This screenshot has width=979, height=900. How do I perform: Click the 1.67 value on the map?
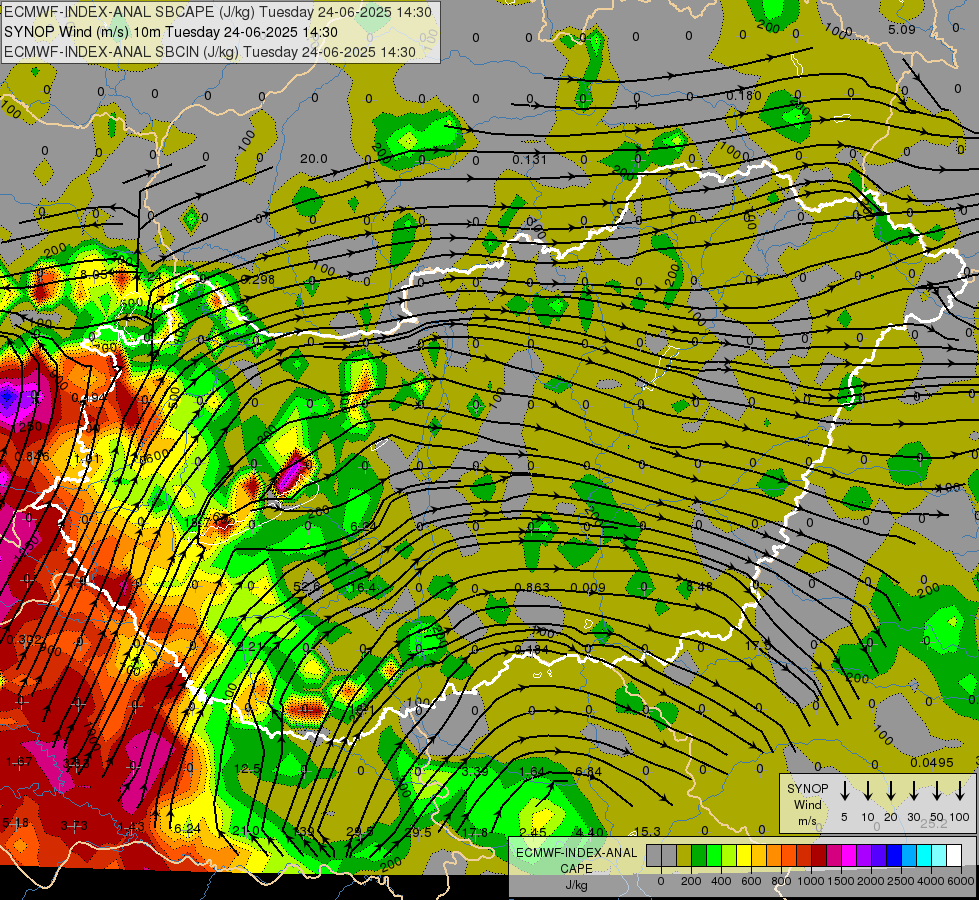coord(19,761)
